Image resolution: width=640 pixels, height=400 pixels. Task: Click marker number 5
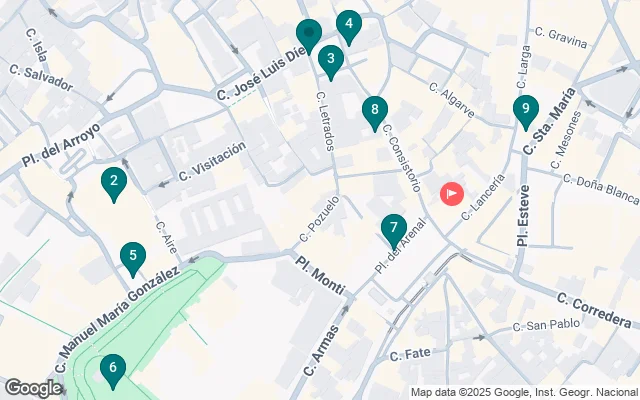point(133,258)
